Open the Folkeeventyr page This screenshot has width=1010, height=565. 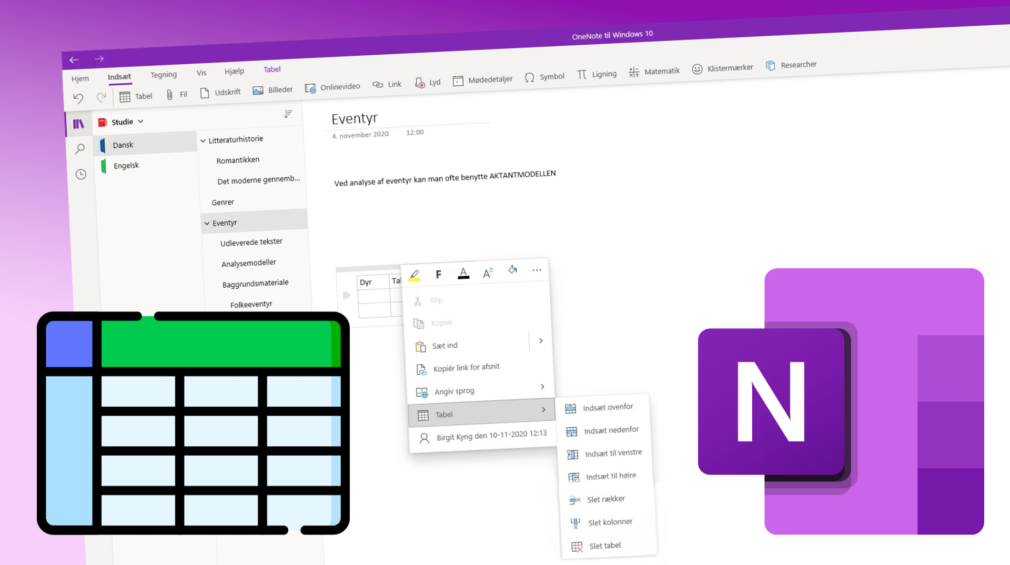tap(251, 304)
